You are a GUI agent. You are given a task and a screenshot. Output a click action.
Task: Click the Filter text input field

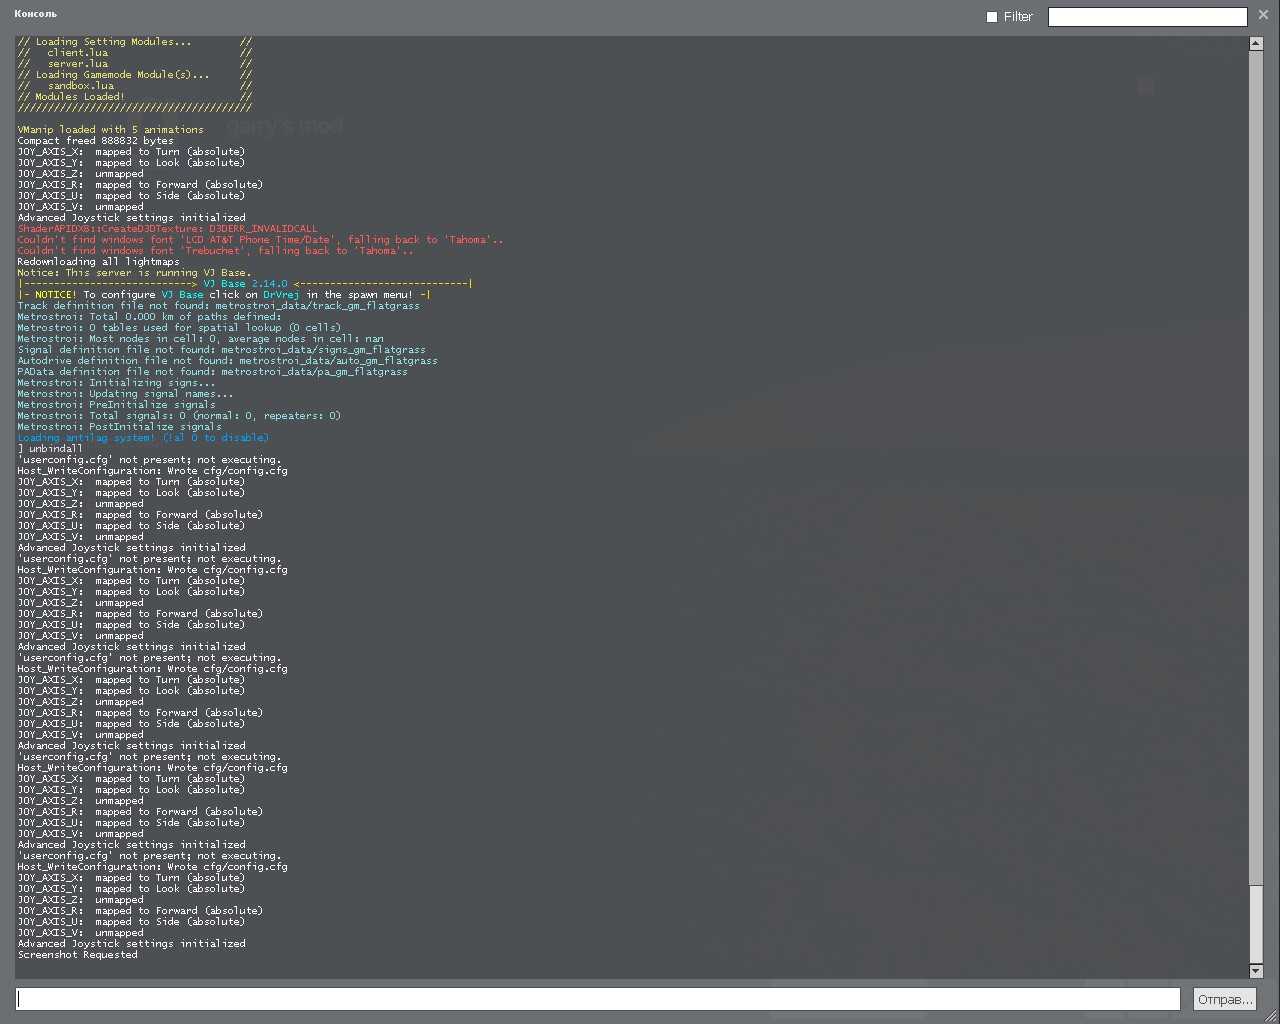coord(1147,17)
